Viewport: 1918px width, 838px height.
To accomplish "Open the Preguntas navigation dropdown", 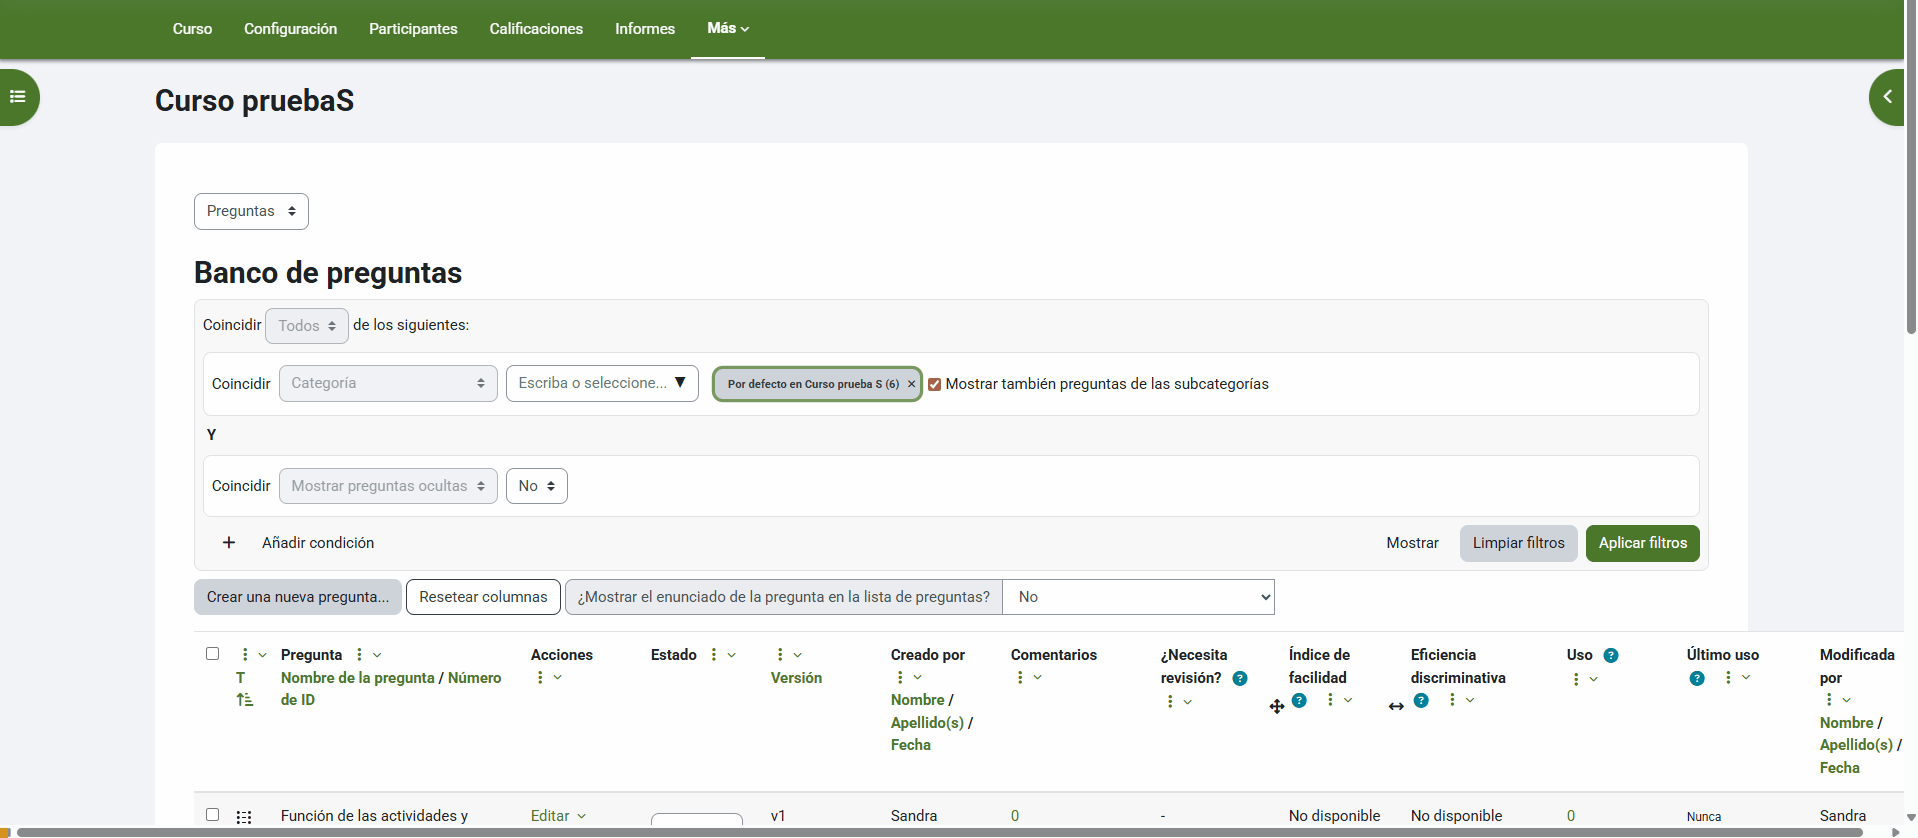I will click(251, 211).
